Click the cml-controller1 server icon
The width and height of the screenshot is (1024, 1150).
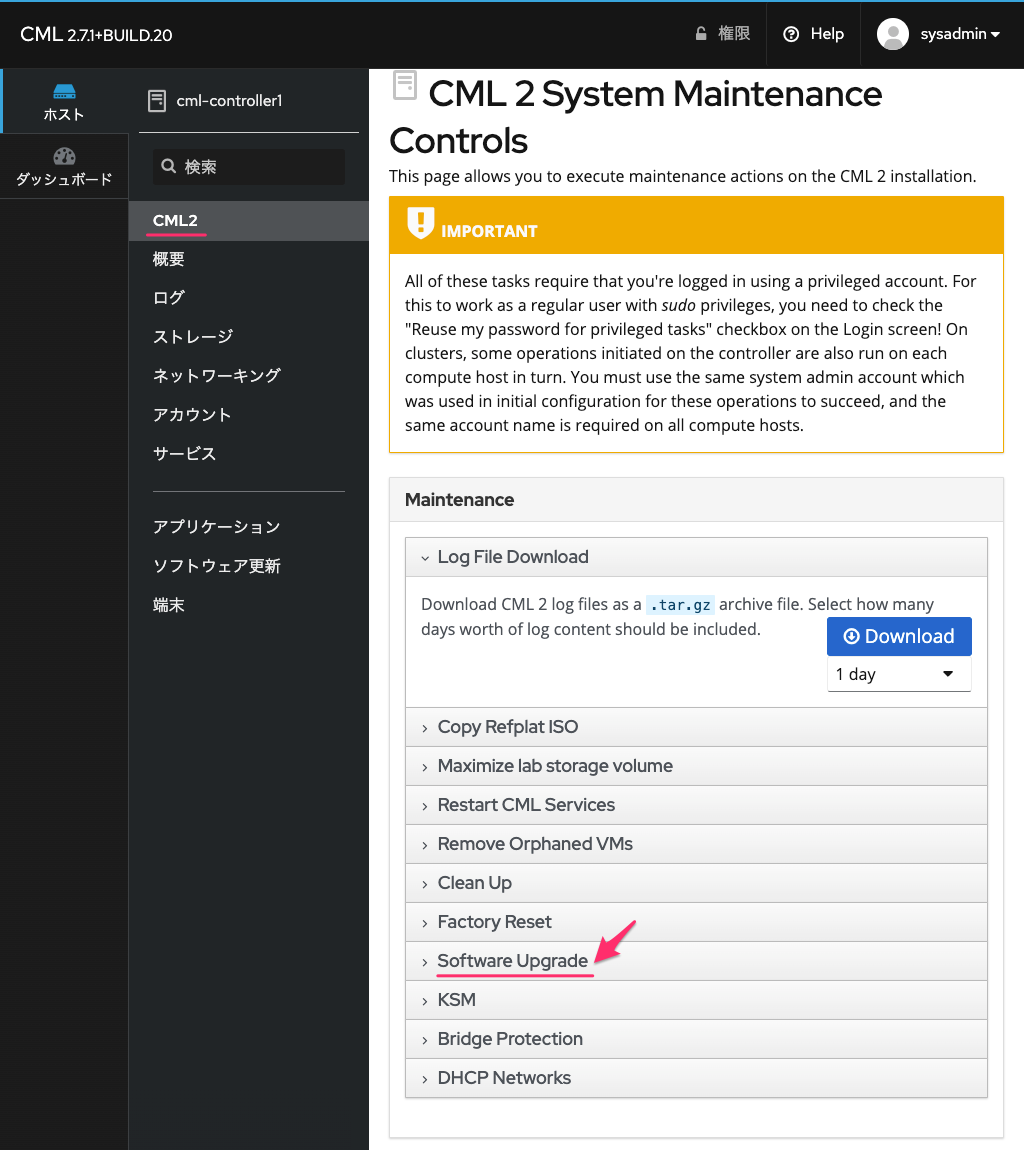[157, 101]
